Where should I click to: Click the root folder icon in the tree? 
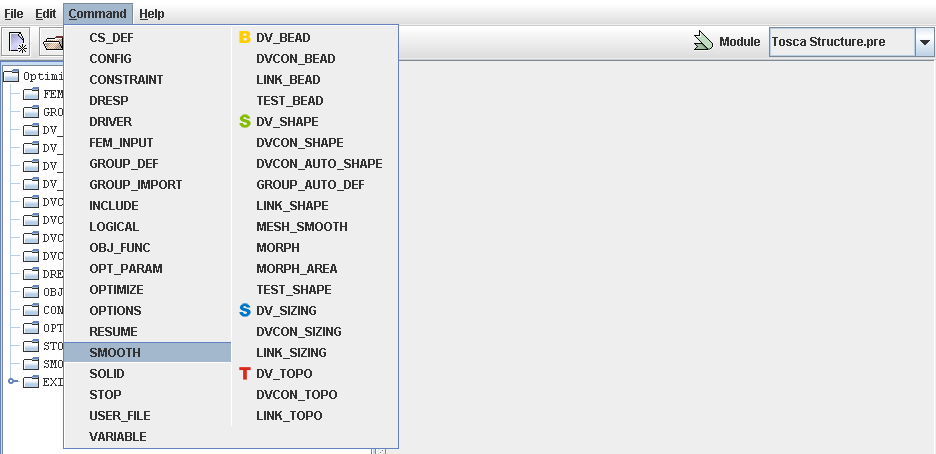tap(12, 75)
